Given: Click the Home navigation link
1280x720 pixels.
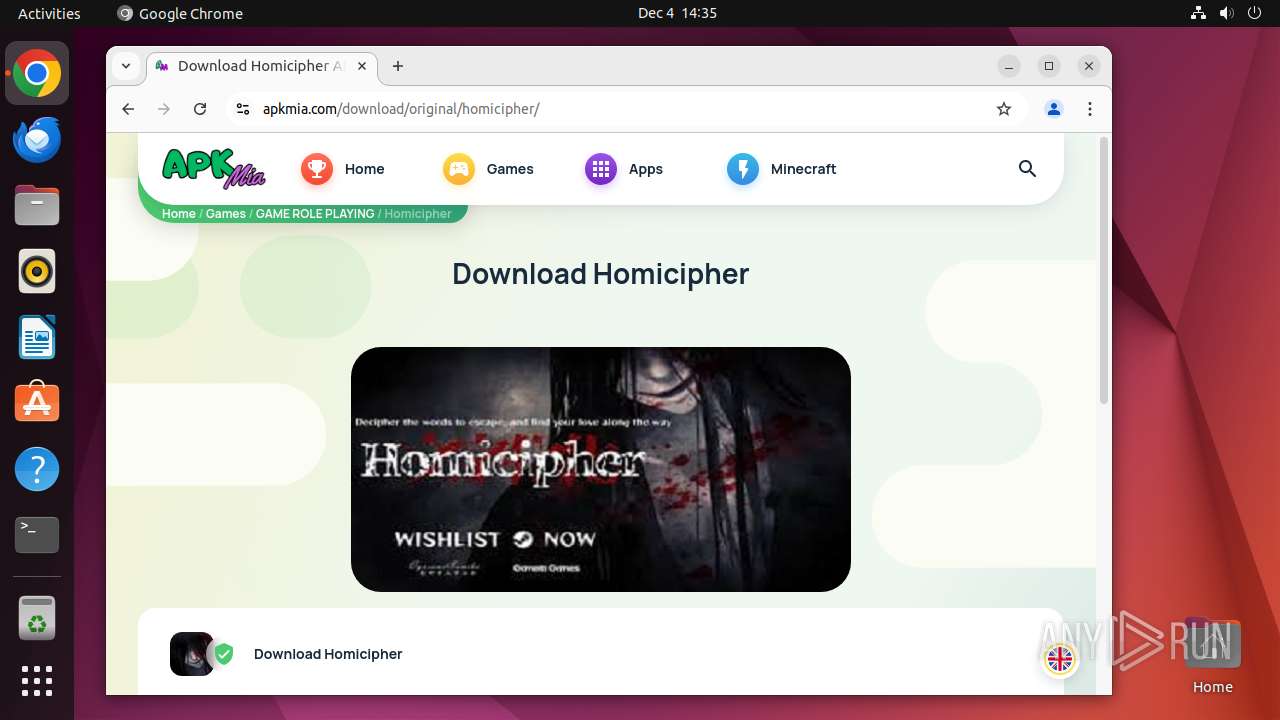Looking at the screenshot, I should click(x=364, y=169).
